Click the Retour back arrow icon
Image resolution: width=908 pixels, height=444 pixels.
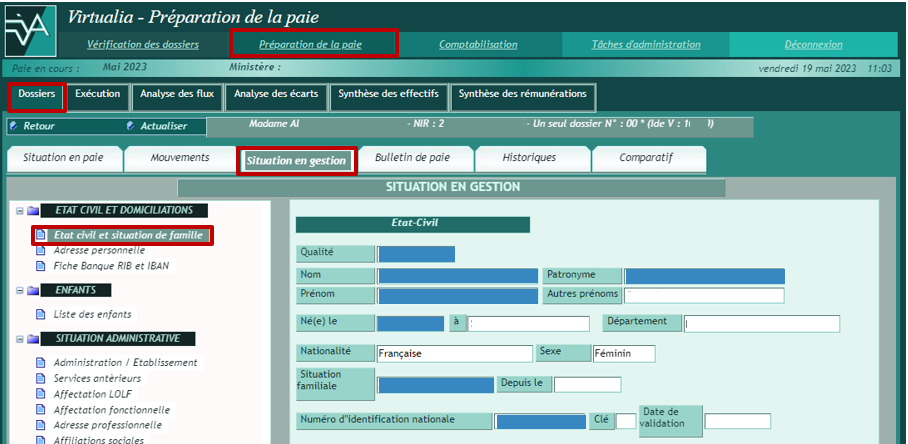tap(13, 126)
